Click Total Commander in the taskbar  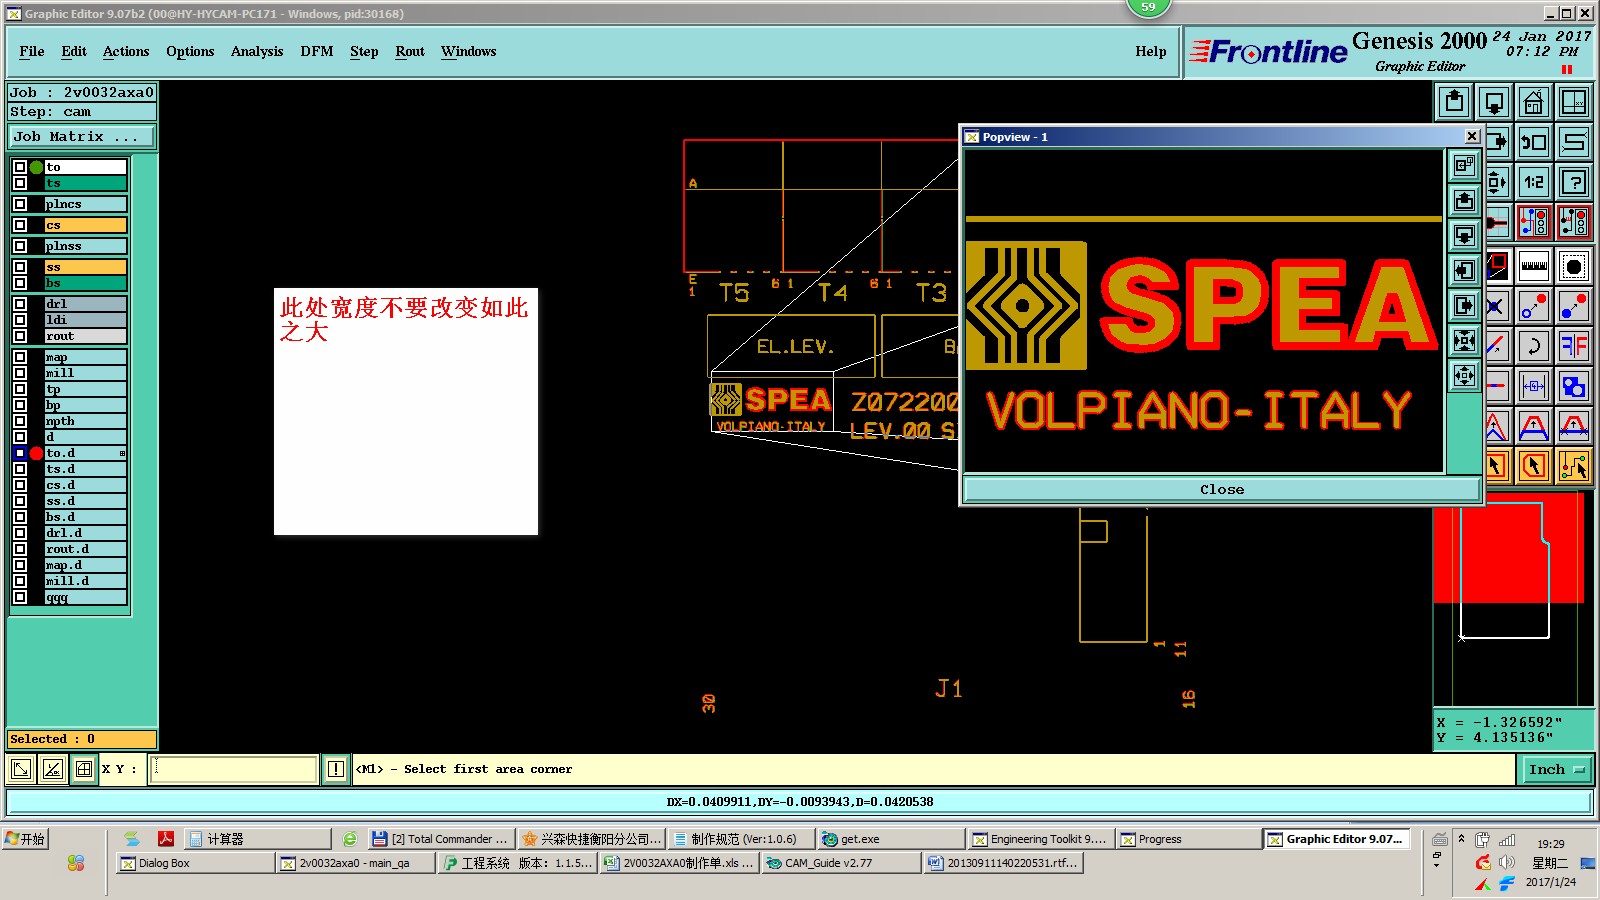tap(440, 839)
